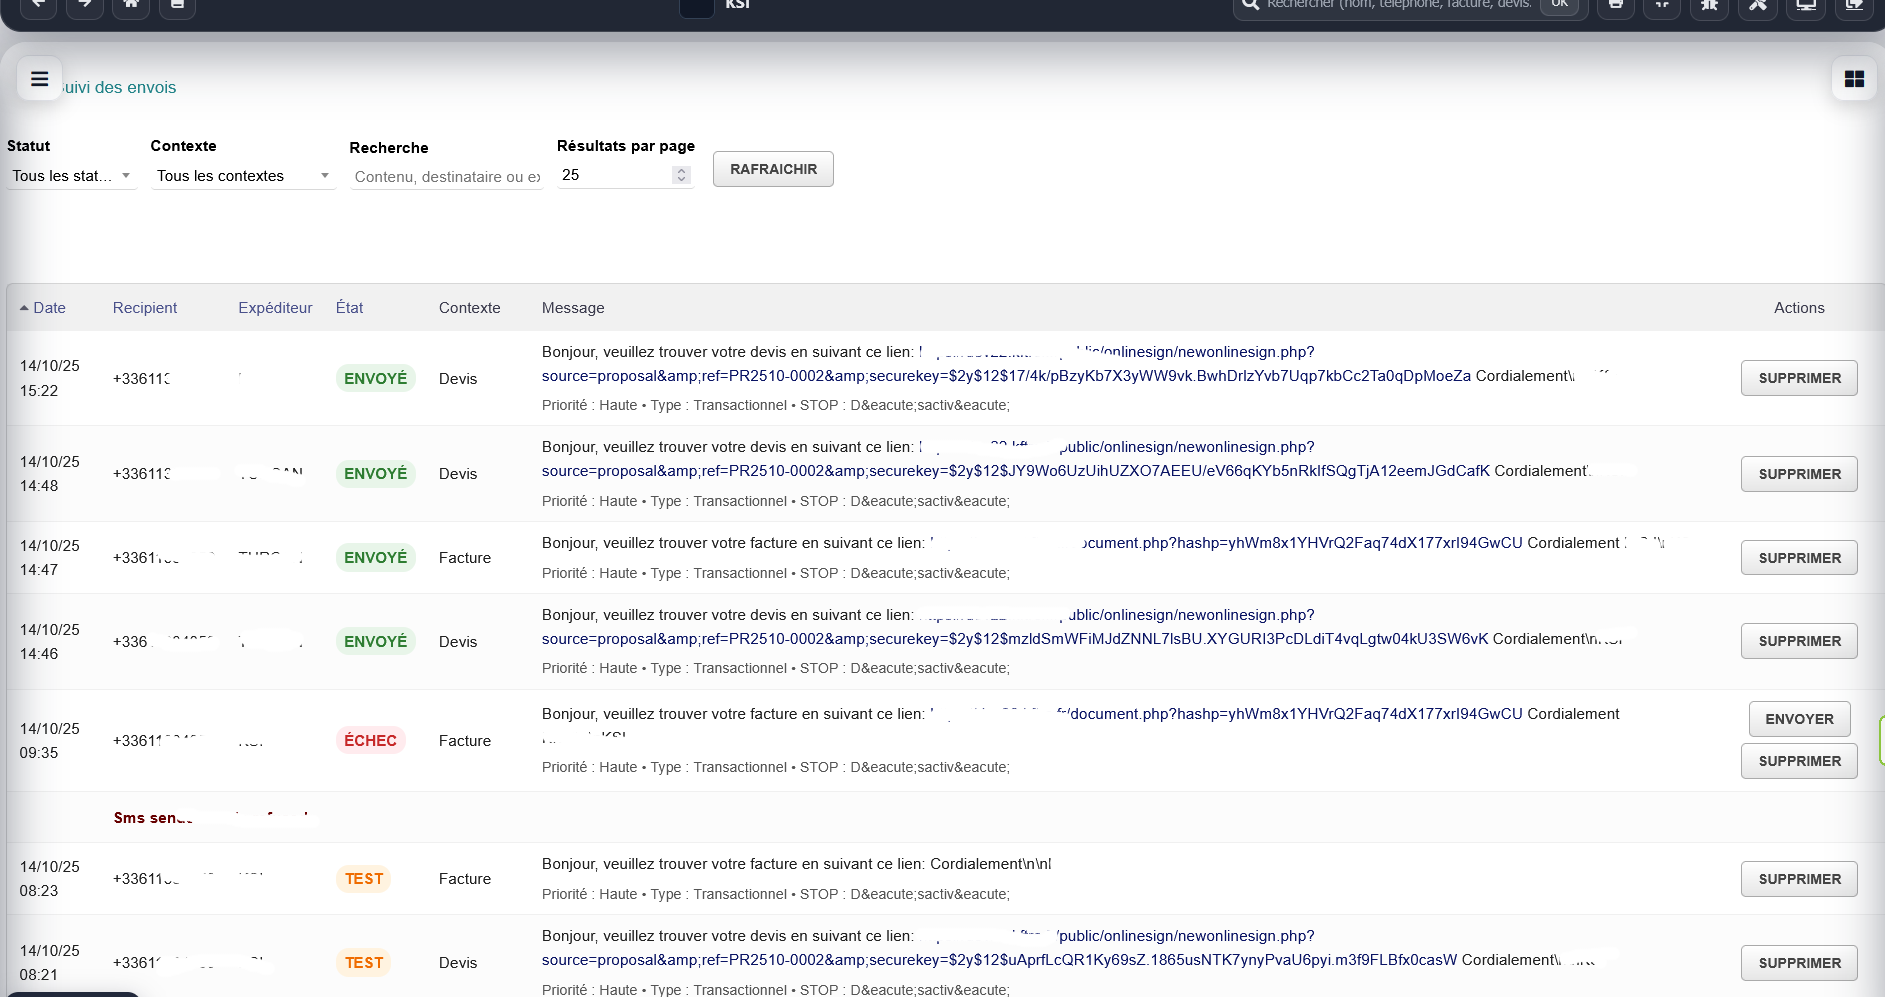Go to the home page icon
The height and width of the screenshot is (997, 1885).
[131, 5]
